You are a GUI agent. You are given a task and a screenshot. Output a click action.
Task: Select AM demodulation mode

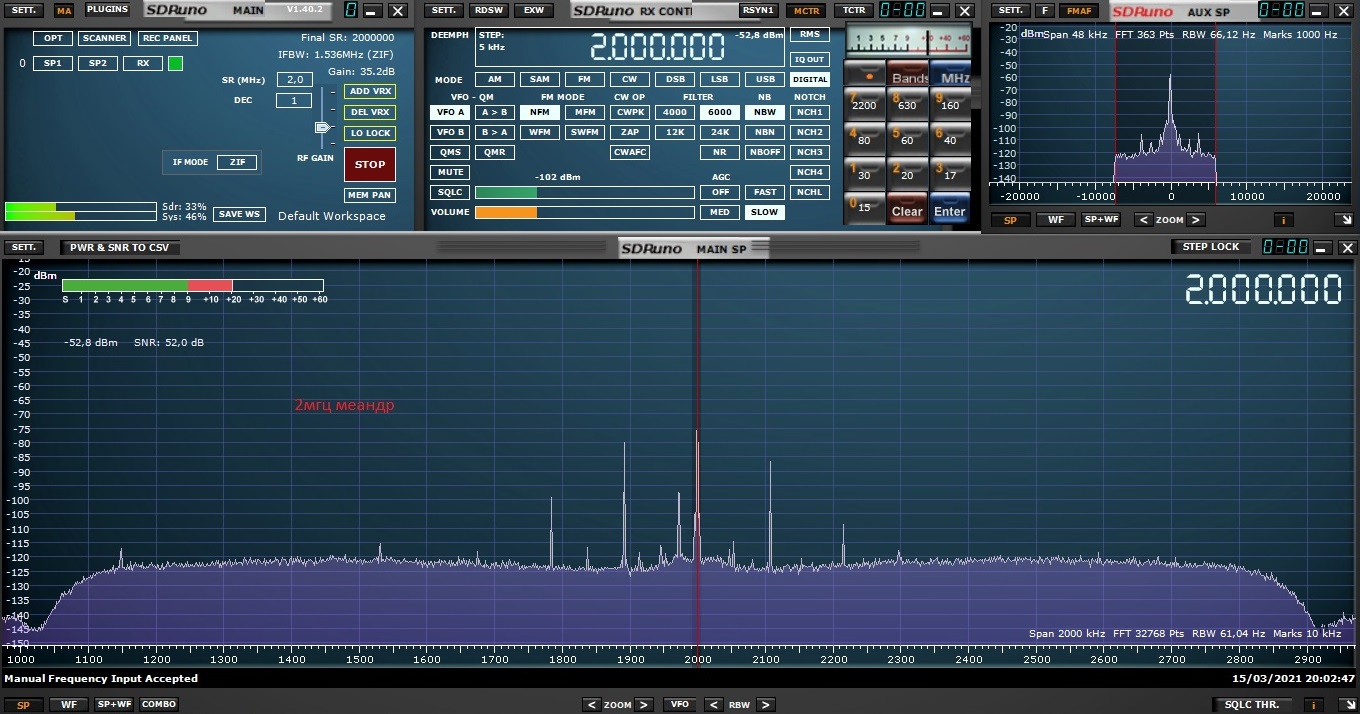pos(495,80)
